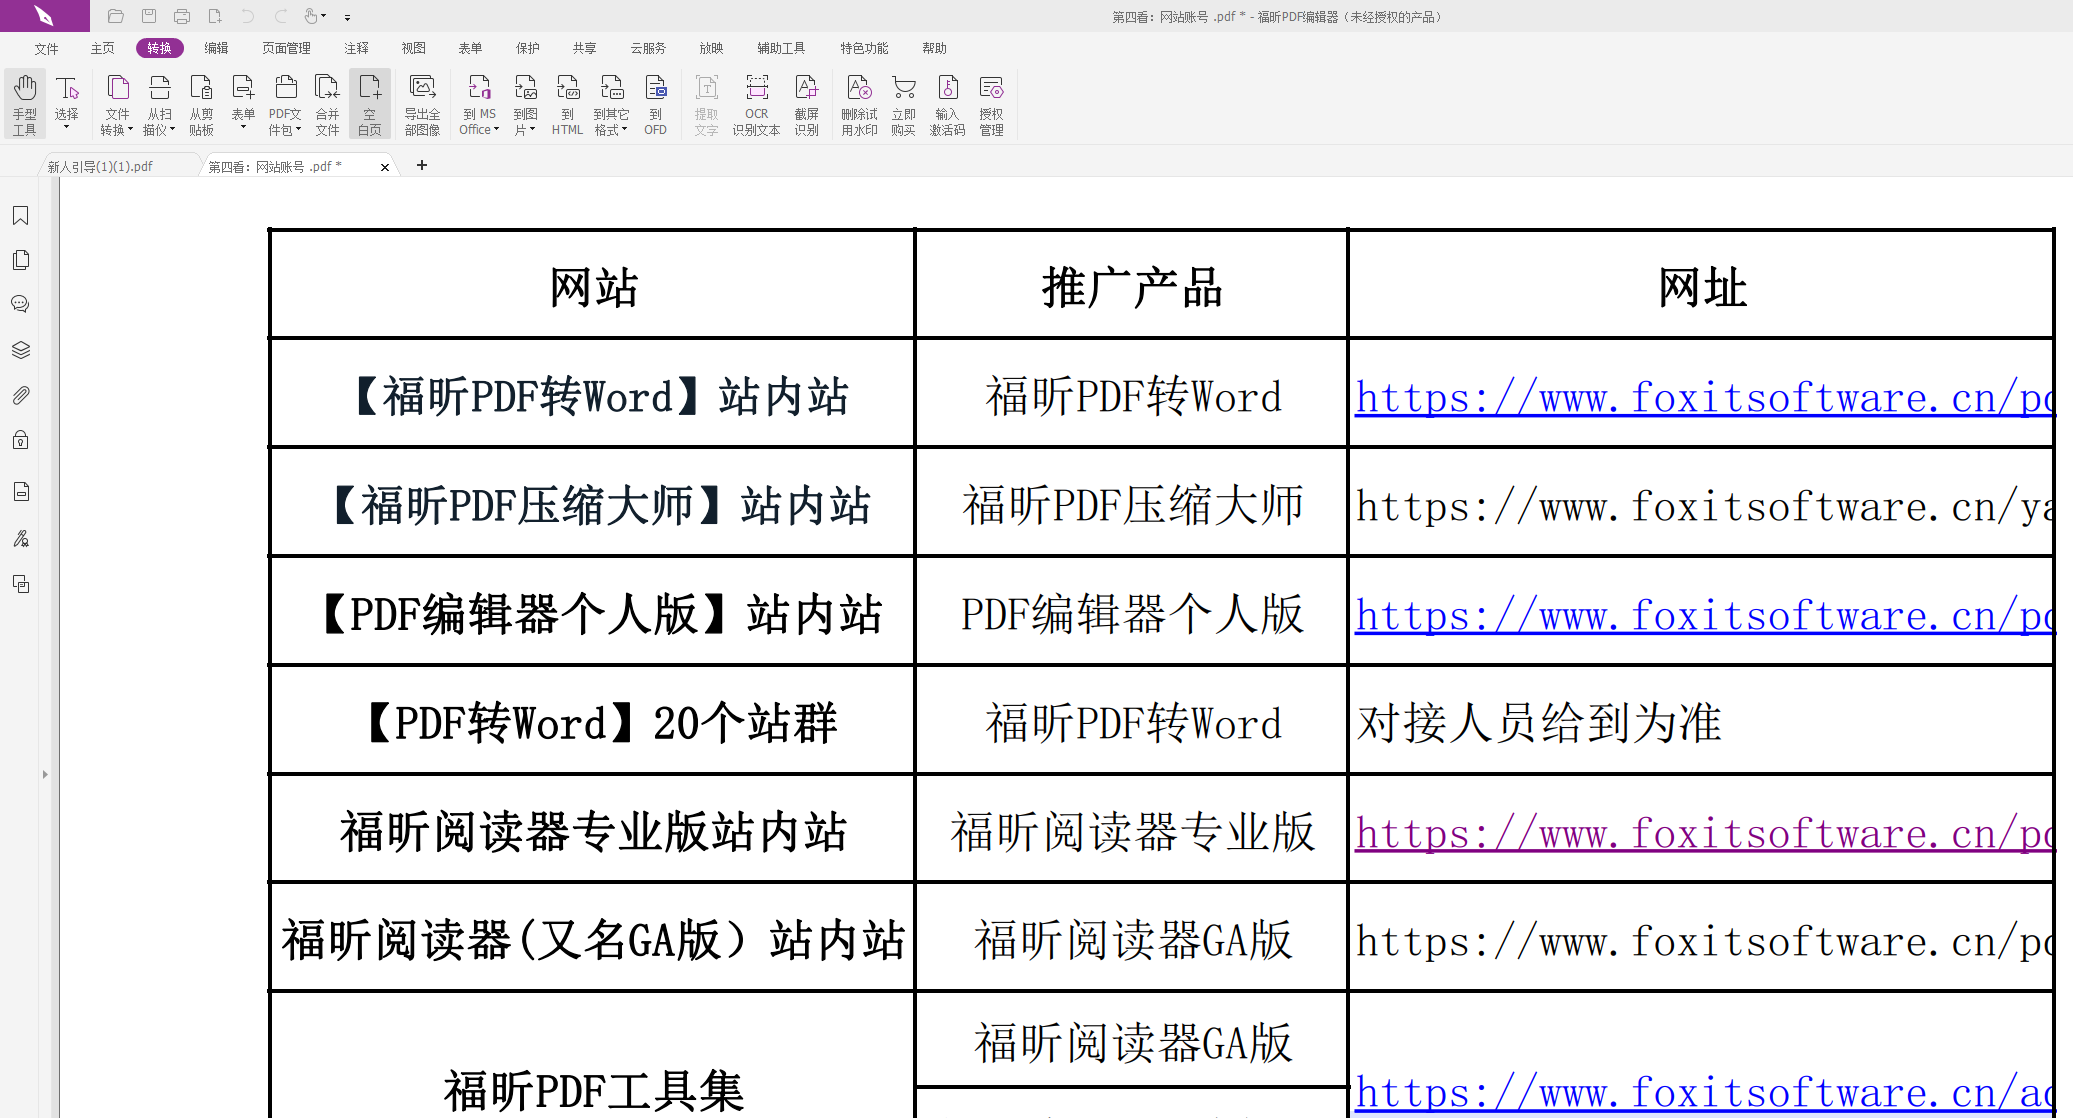Screen dimensions: 2073x1118
Task: Use 提取文字 to extract text
Action: click(706, 103)
